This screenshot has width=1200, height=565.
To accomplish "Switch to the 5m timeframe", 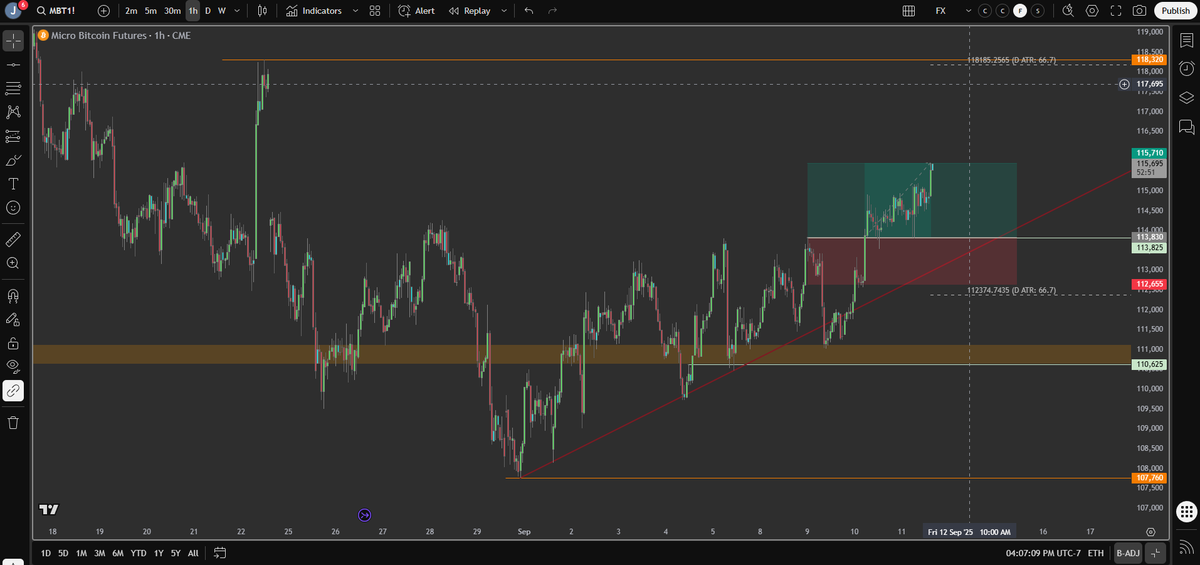I will point(150,10).
